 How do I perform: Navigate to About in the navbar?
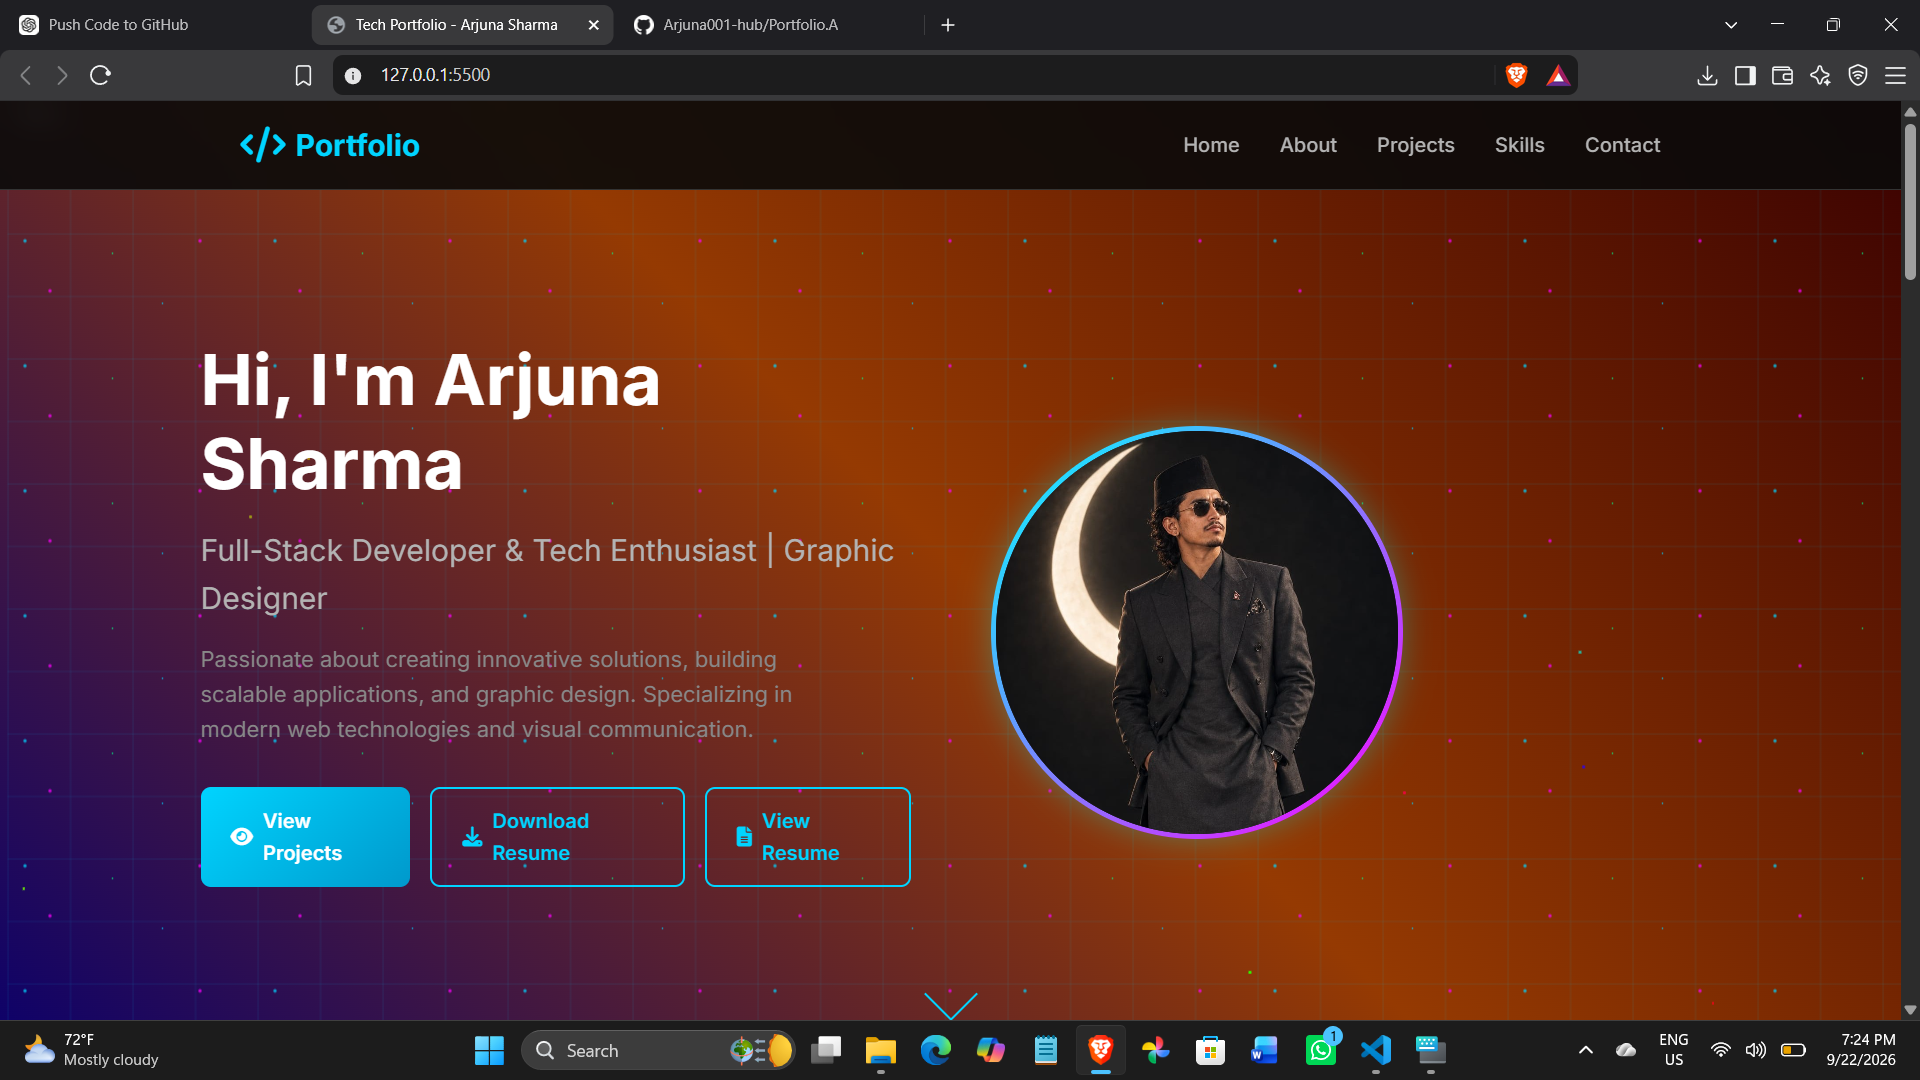coord(1308,145)
